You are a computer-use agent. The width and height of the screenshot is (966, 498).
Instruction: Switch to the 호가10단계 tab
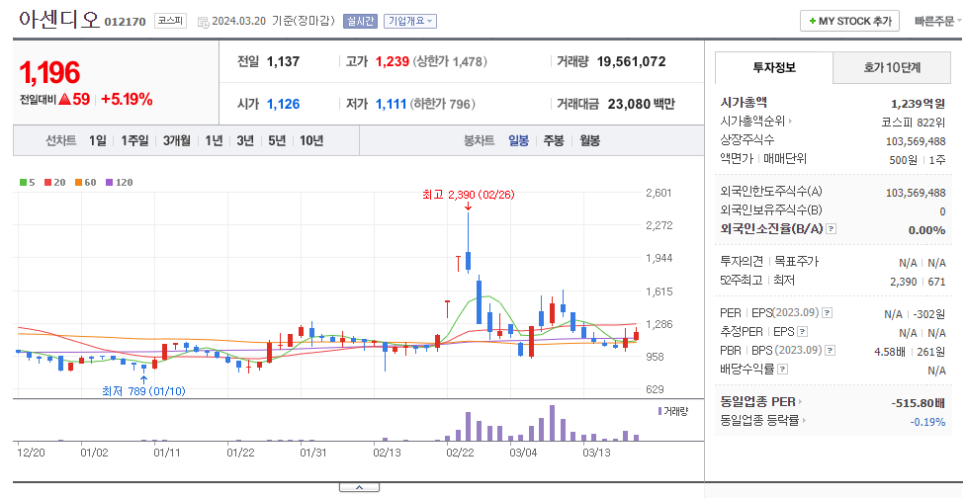tap(892, 68)
